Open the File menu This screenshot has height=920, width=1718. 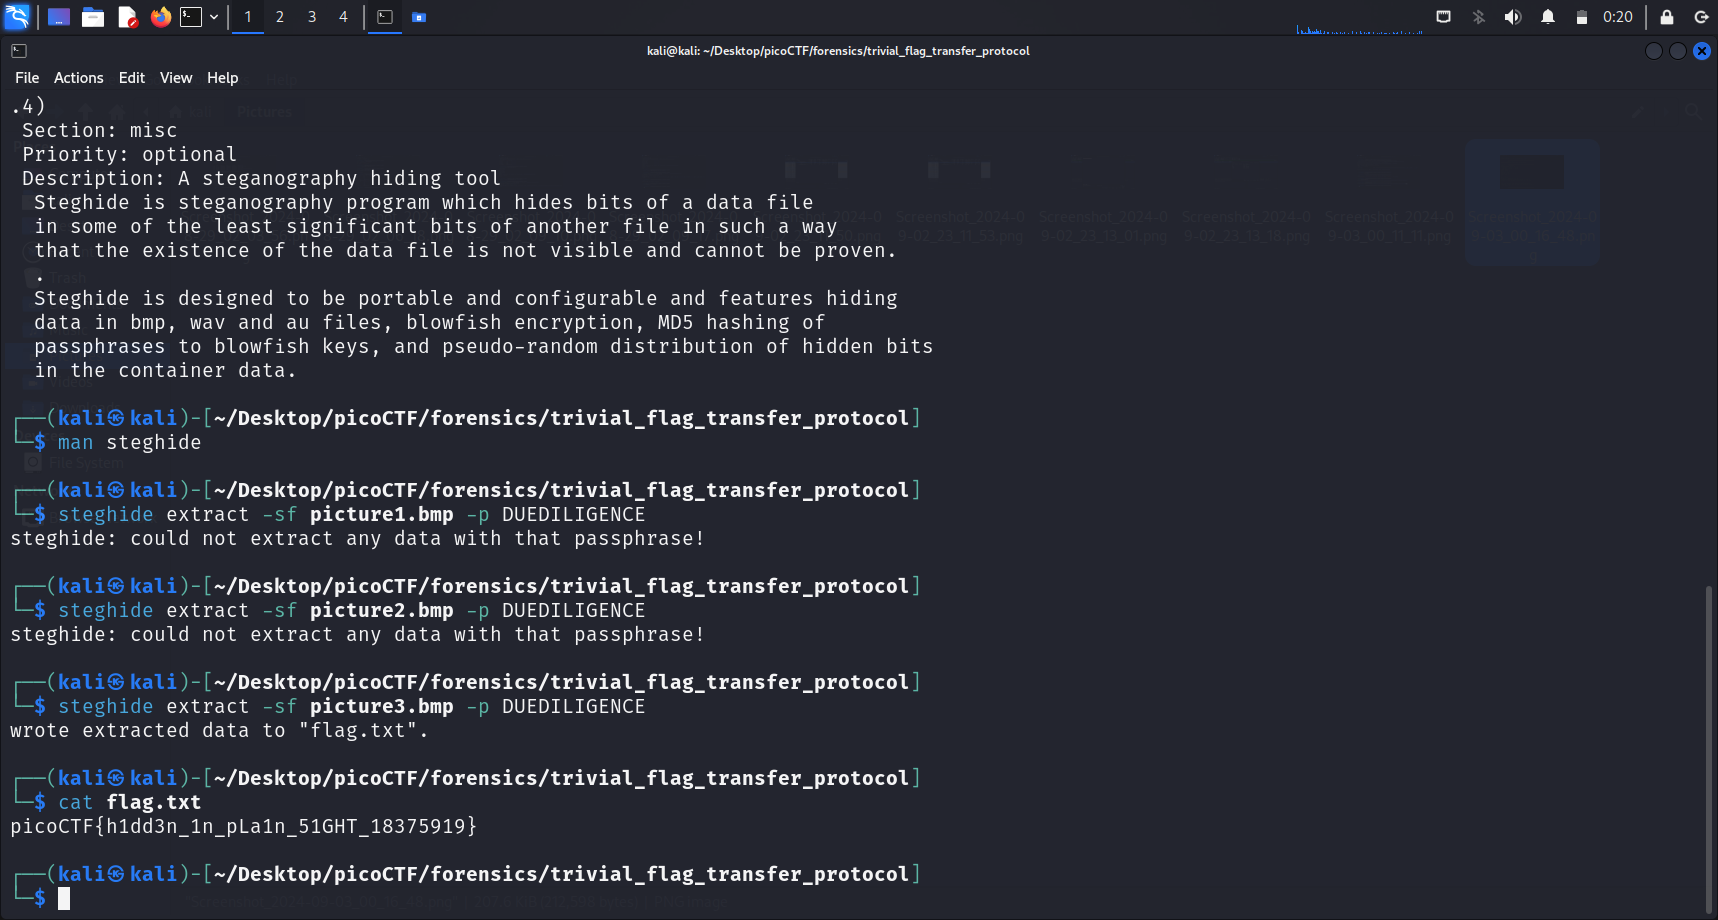[x=27, y=78]
